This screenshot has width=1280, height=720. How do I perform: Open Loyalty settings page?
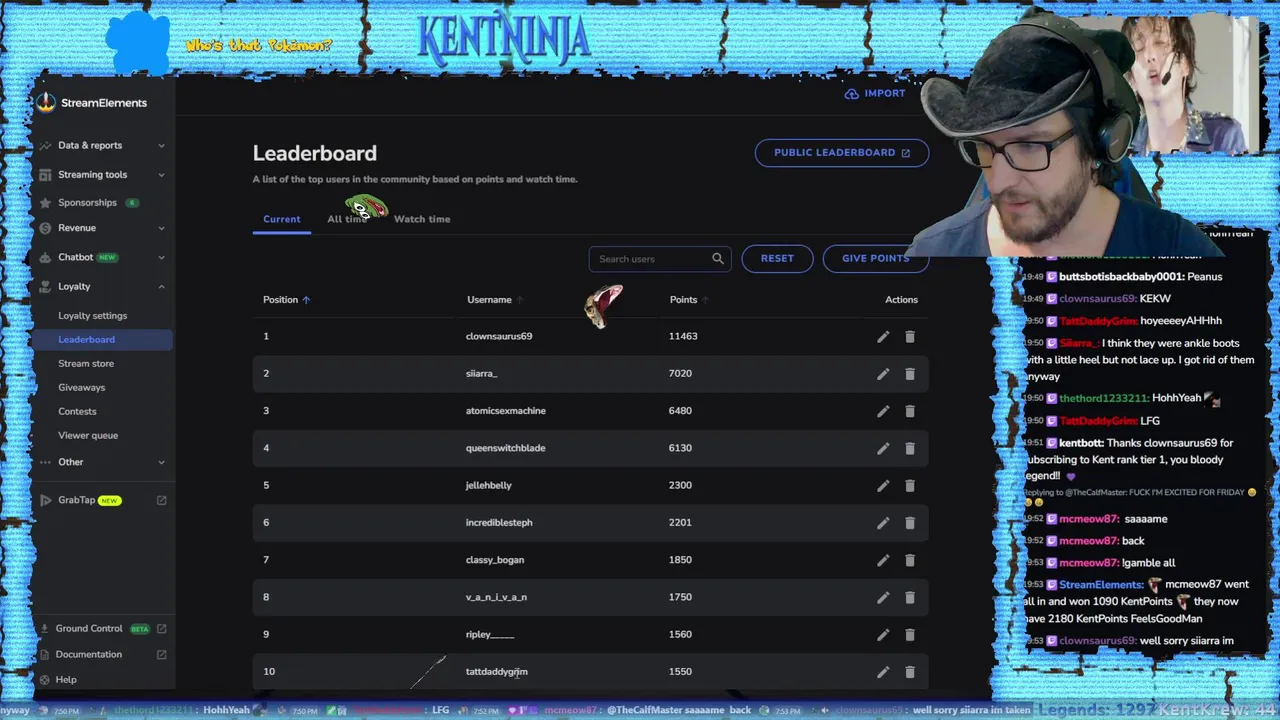pos(92,316)
